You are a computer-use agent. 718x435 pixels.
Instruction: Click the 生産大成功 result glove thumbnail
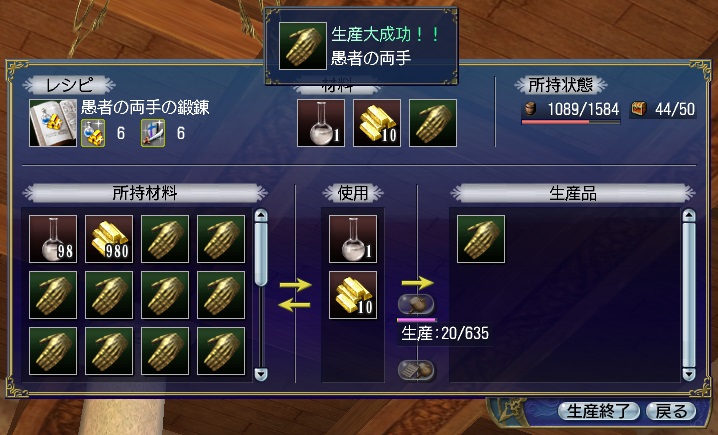[303, 46]
